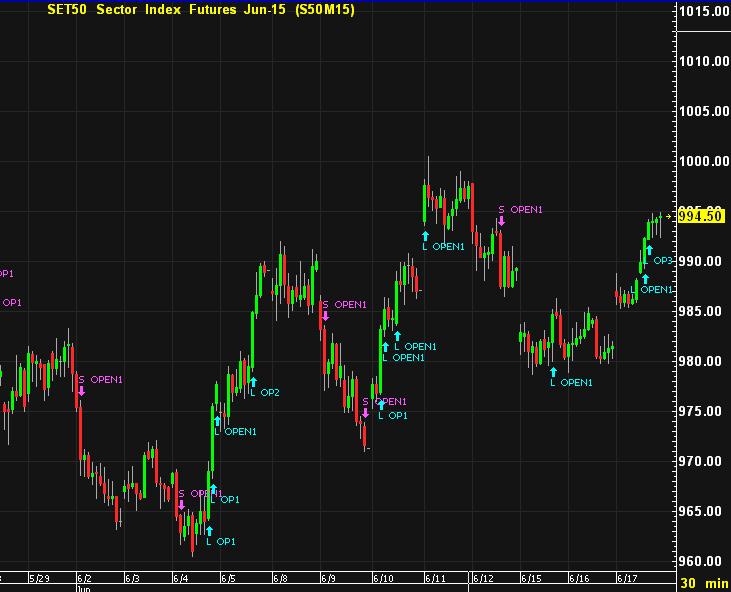
Task: Select the 5/29 date on time axis
Action: point(40,578)
